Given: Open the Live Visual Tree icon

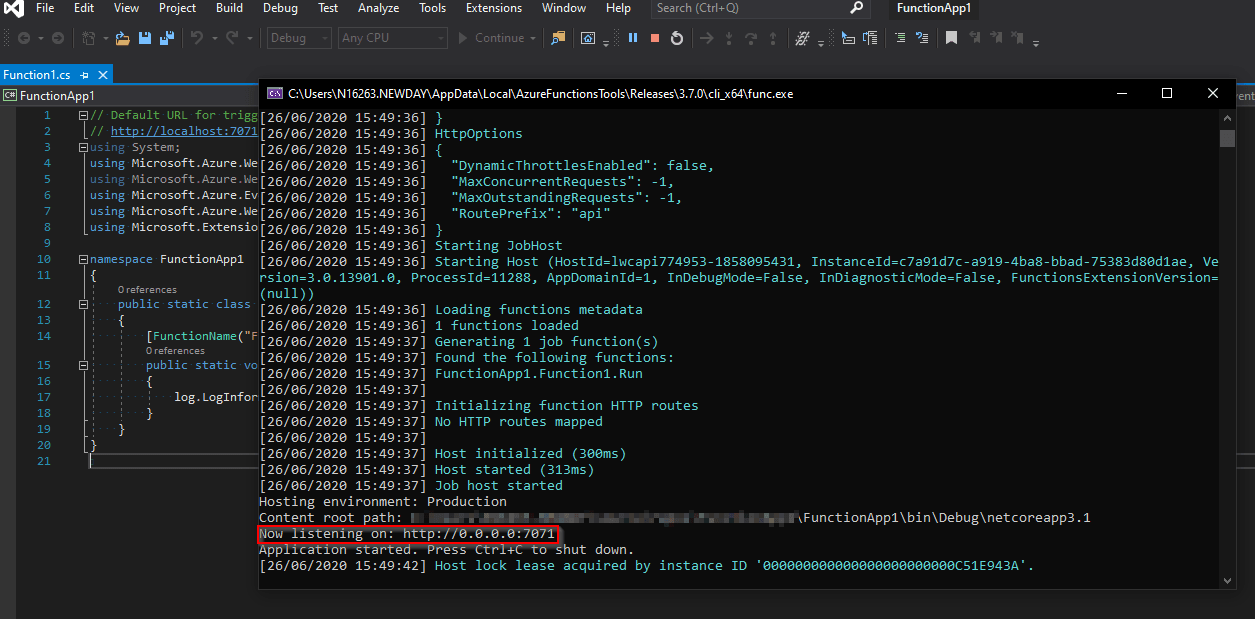Looking at the screenshot, I should pos(588,38).
